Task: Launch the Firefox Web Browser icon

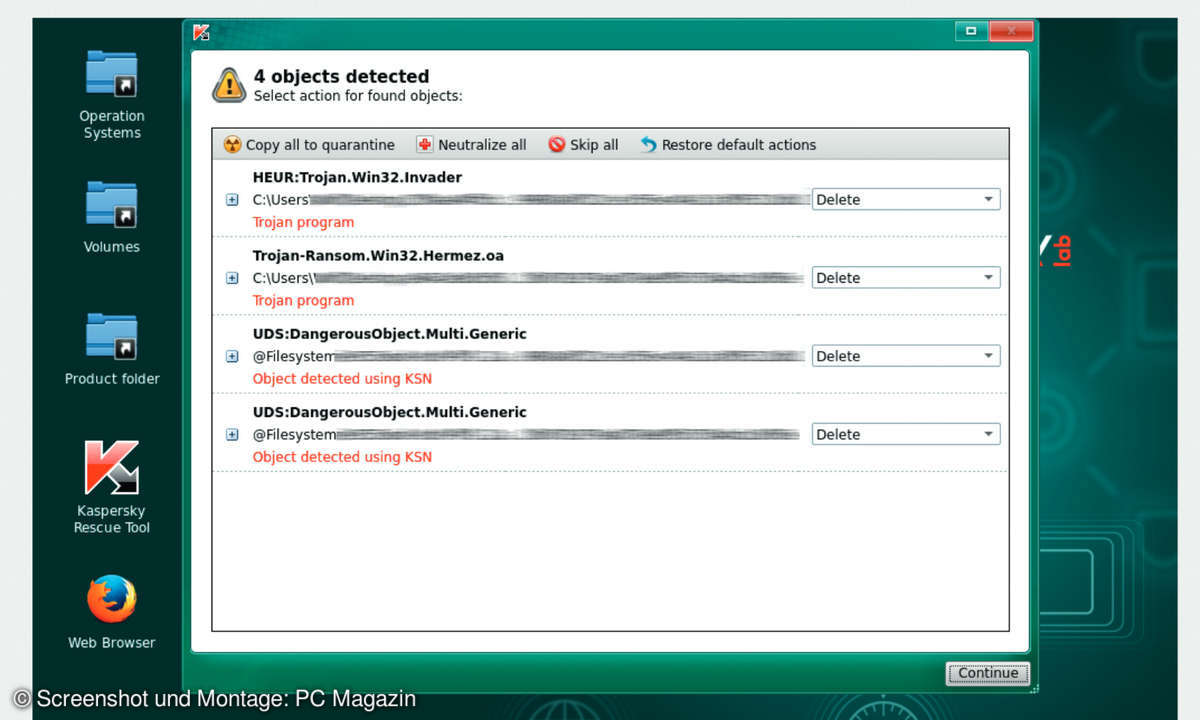Action: tap(112, 610)
